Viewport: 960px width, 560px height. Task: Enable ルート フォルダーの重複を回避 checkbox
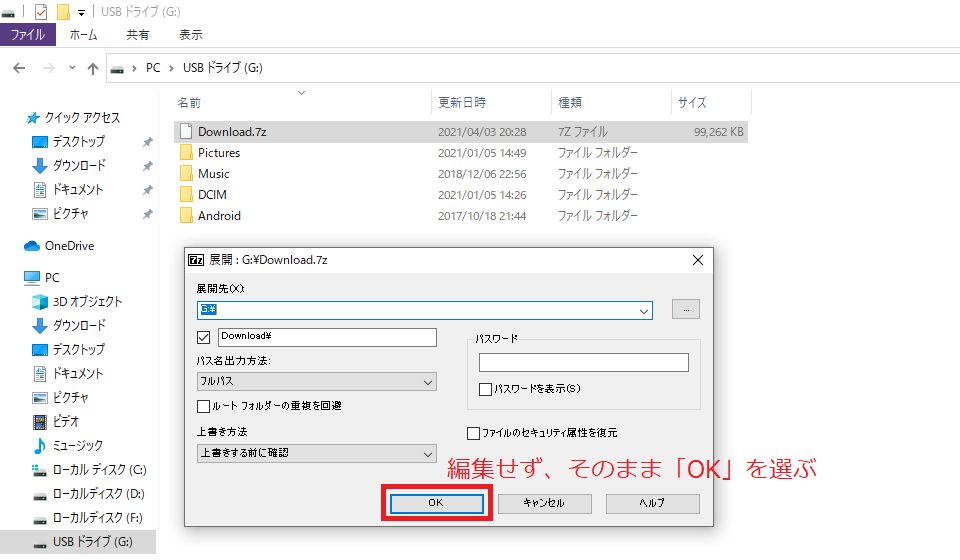(203, 406)
